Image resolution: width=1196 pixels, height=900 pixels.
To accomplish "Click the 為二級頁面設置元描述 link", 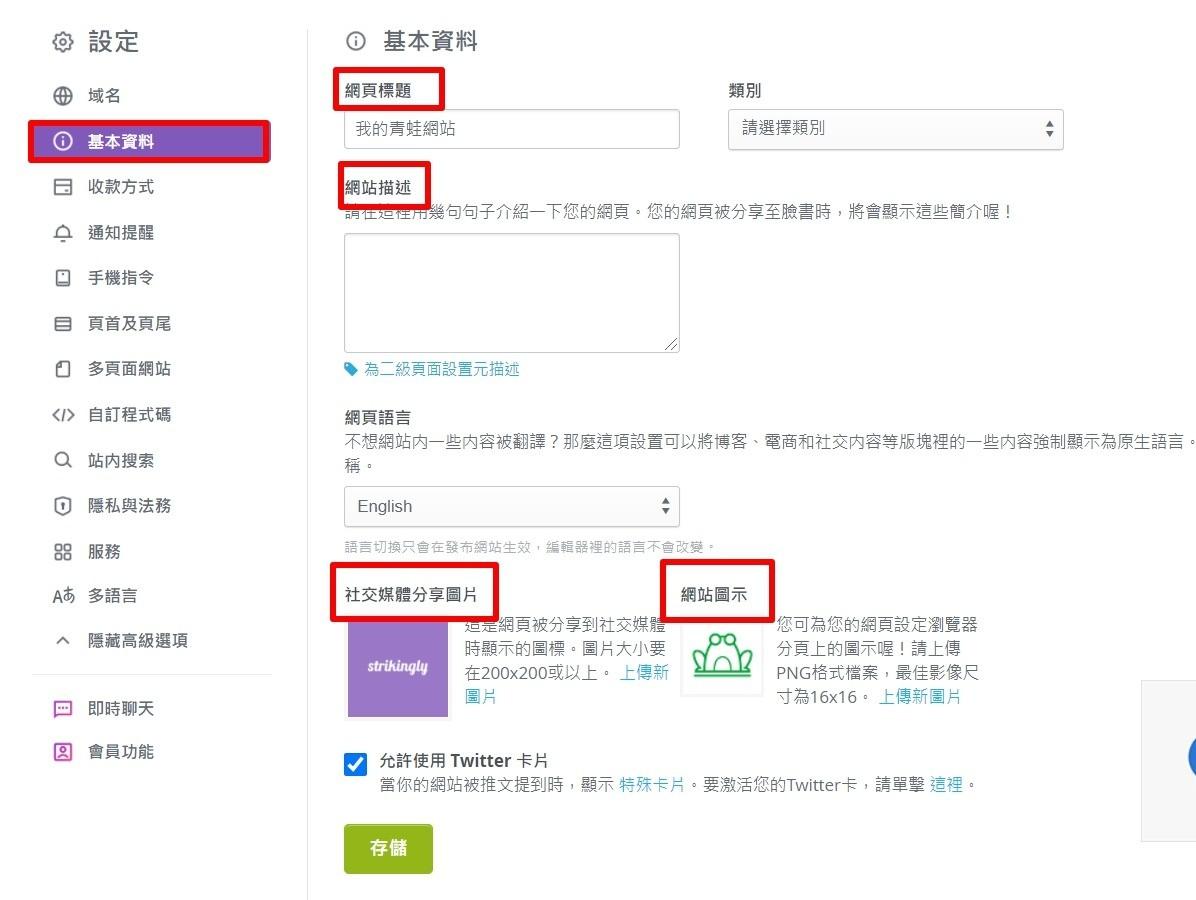I will 441,370.
